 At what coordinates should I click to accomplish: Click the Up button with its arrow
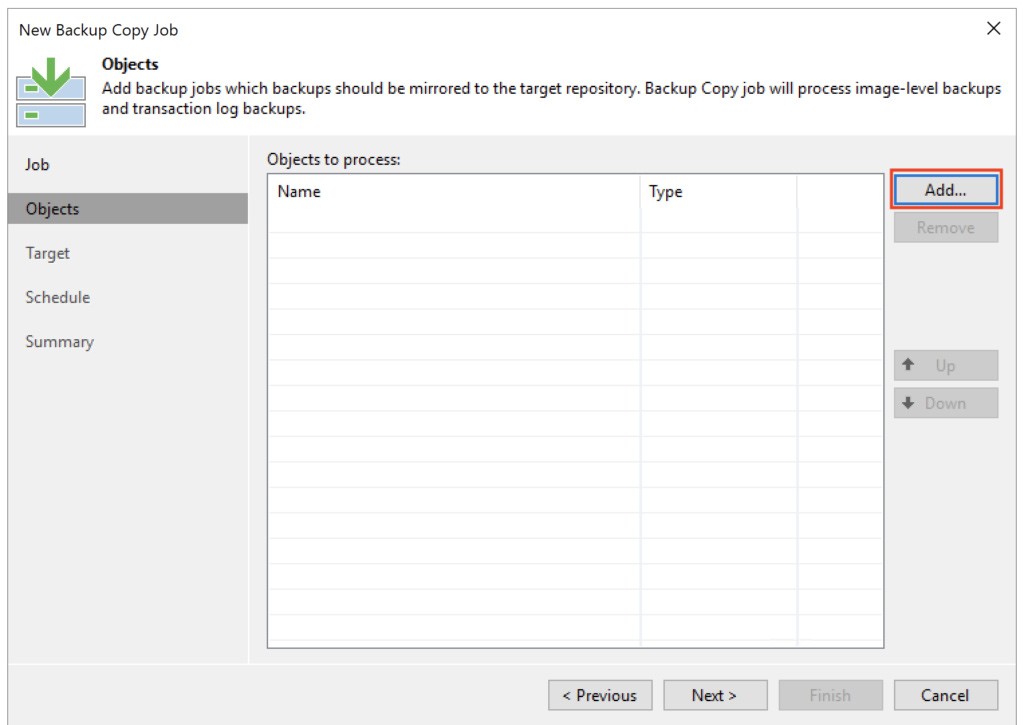[x=945, y=365]
